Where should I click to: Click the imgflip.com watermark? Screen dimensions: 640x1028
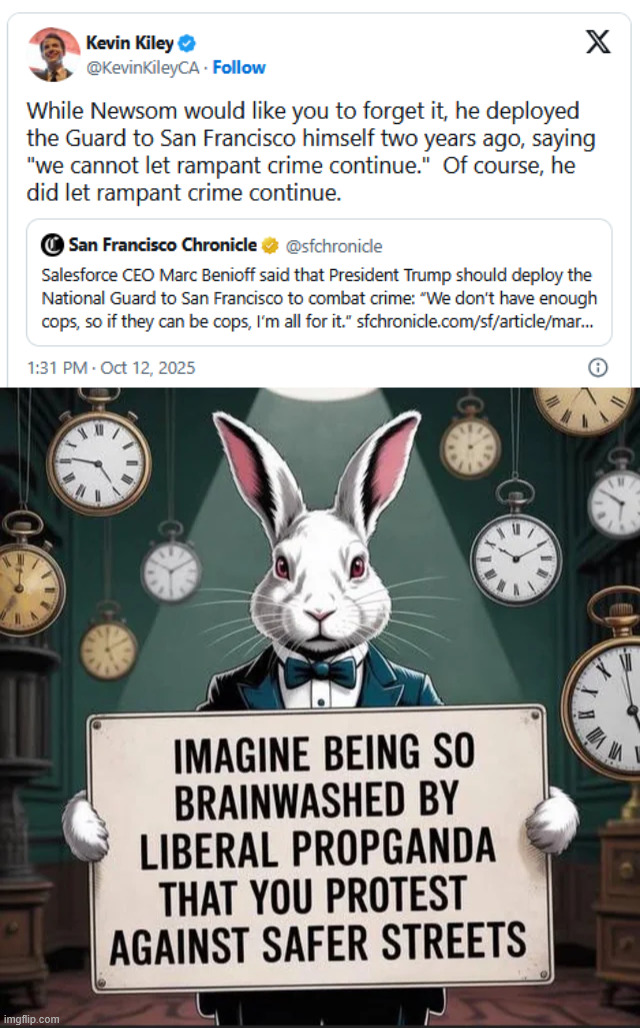coord(31,1019)
